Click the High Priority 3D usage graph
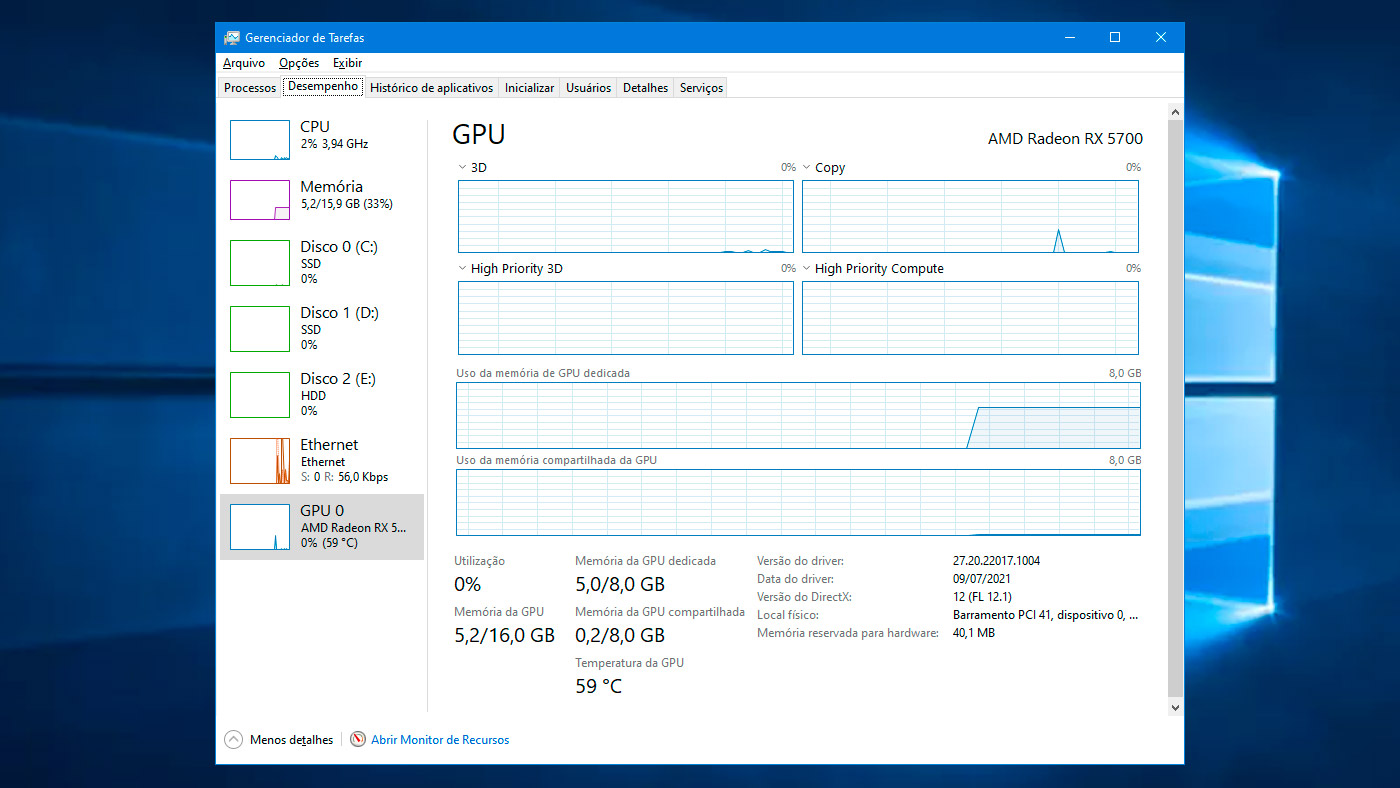Screen dimensions: 1400x788 point(626,318)
